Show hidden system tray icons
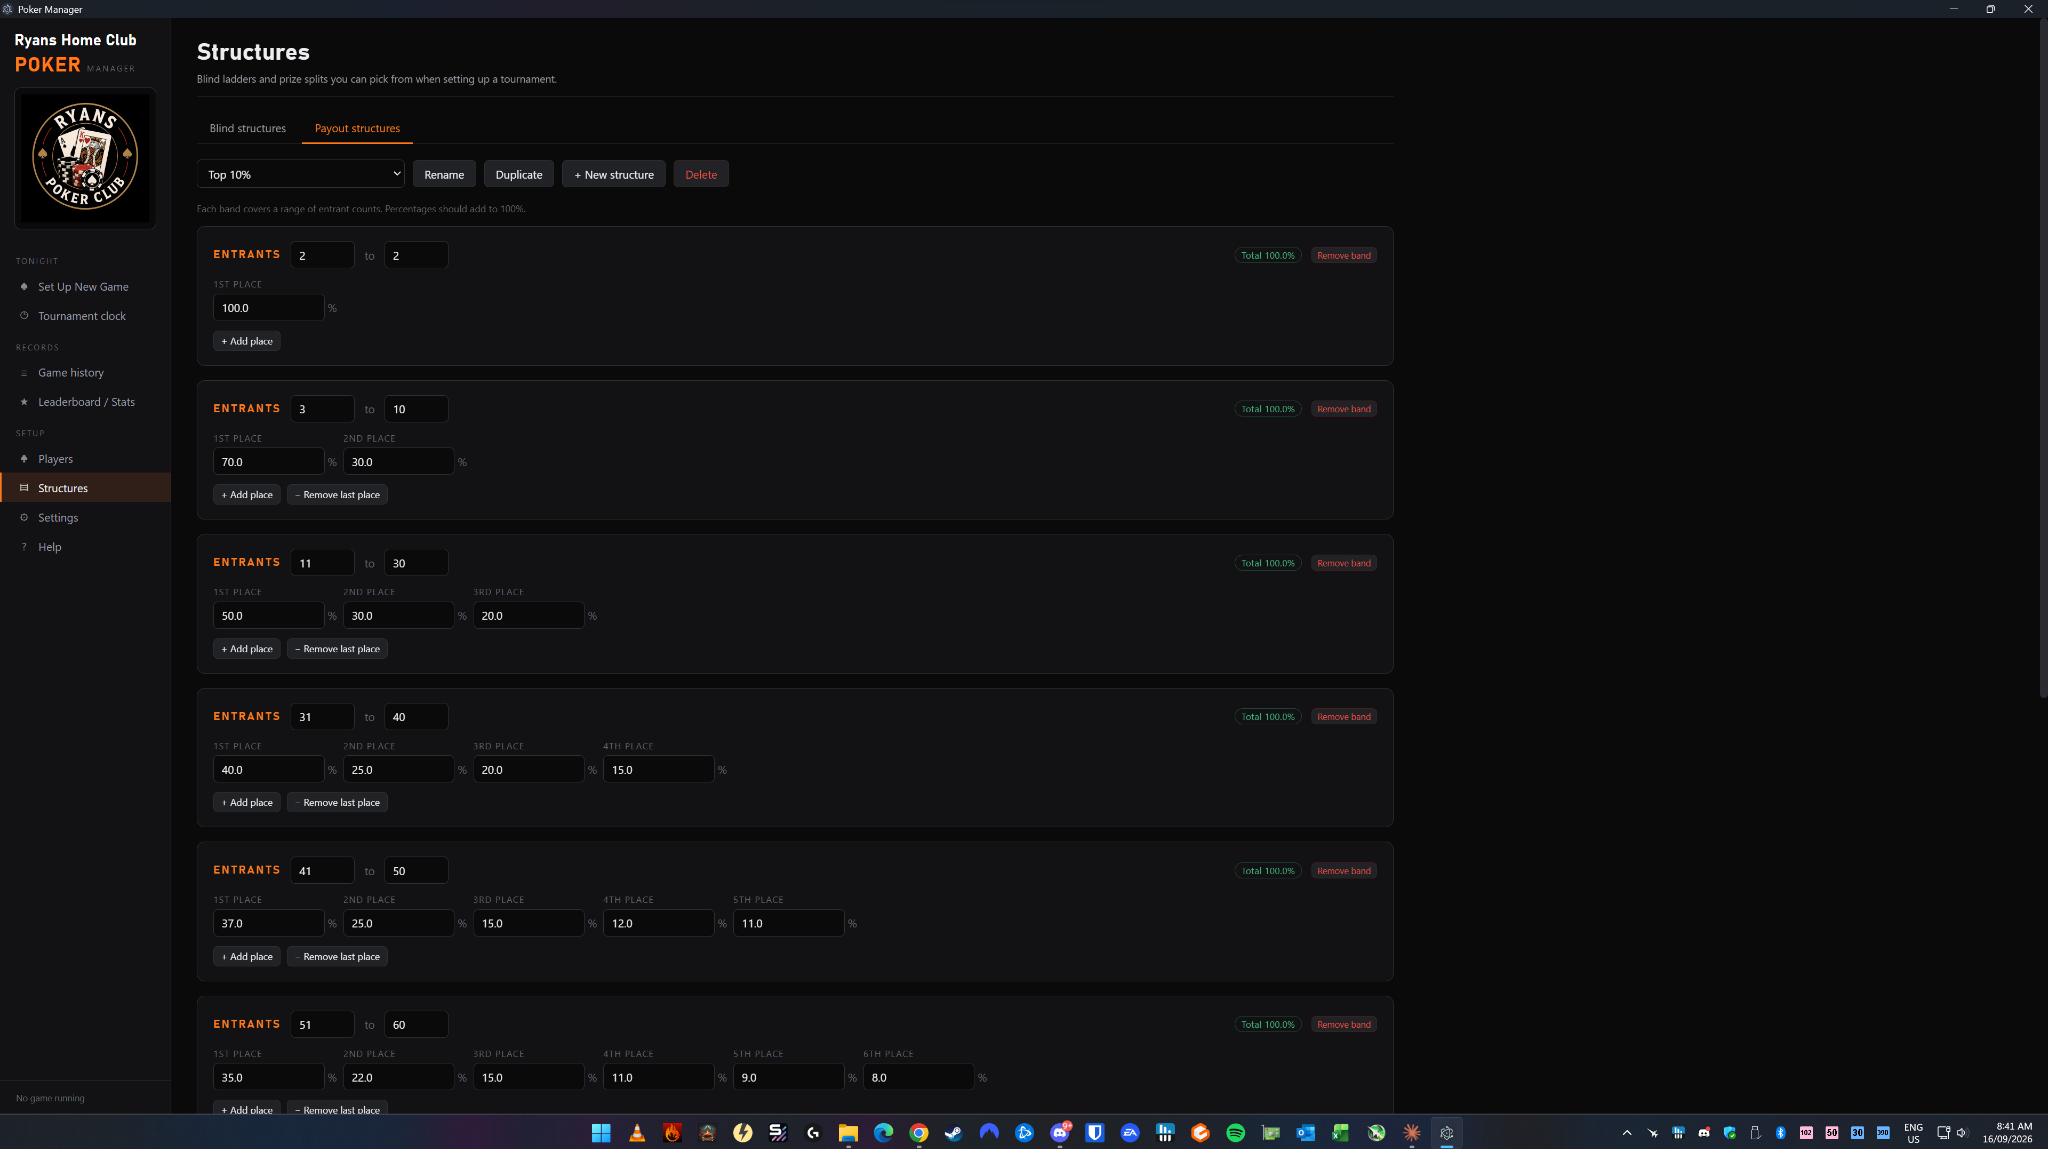The image size is (2048, 1149). (x=1627, y=1132)
